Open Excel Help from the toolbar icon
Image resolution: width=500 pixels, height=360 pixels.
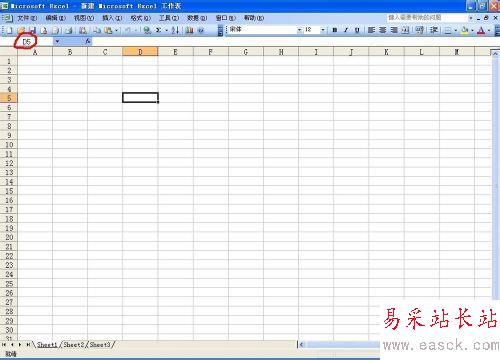(201, 30)
